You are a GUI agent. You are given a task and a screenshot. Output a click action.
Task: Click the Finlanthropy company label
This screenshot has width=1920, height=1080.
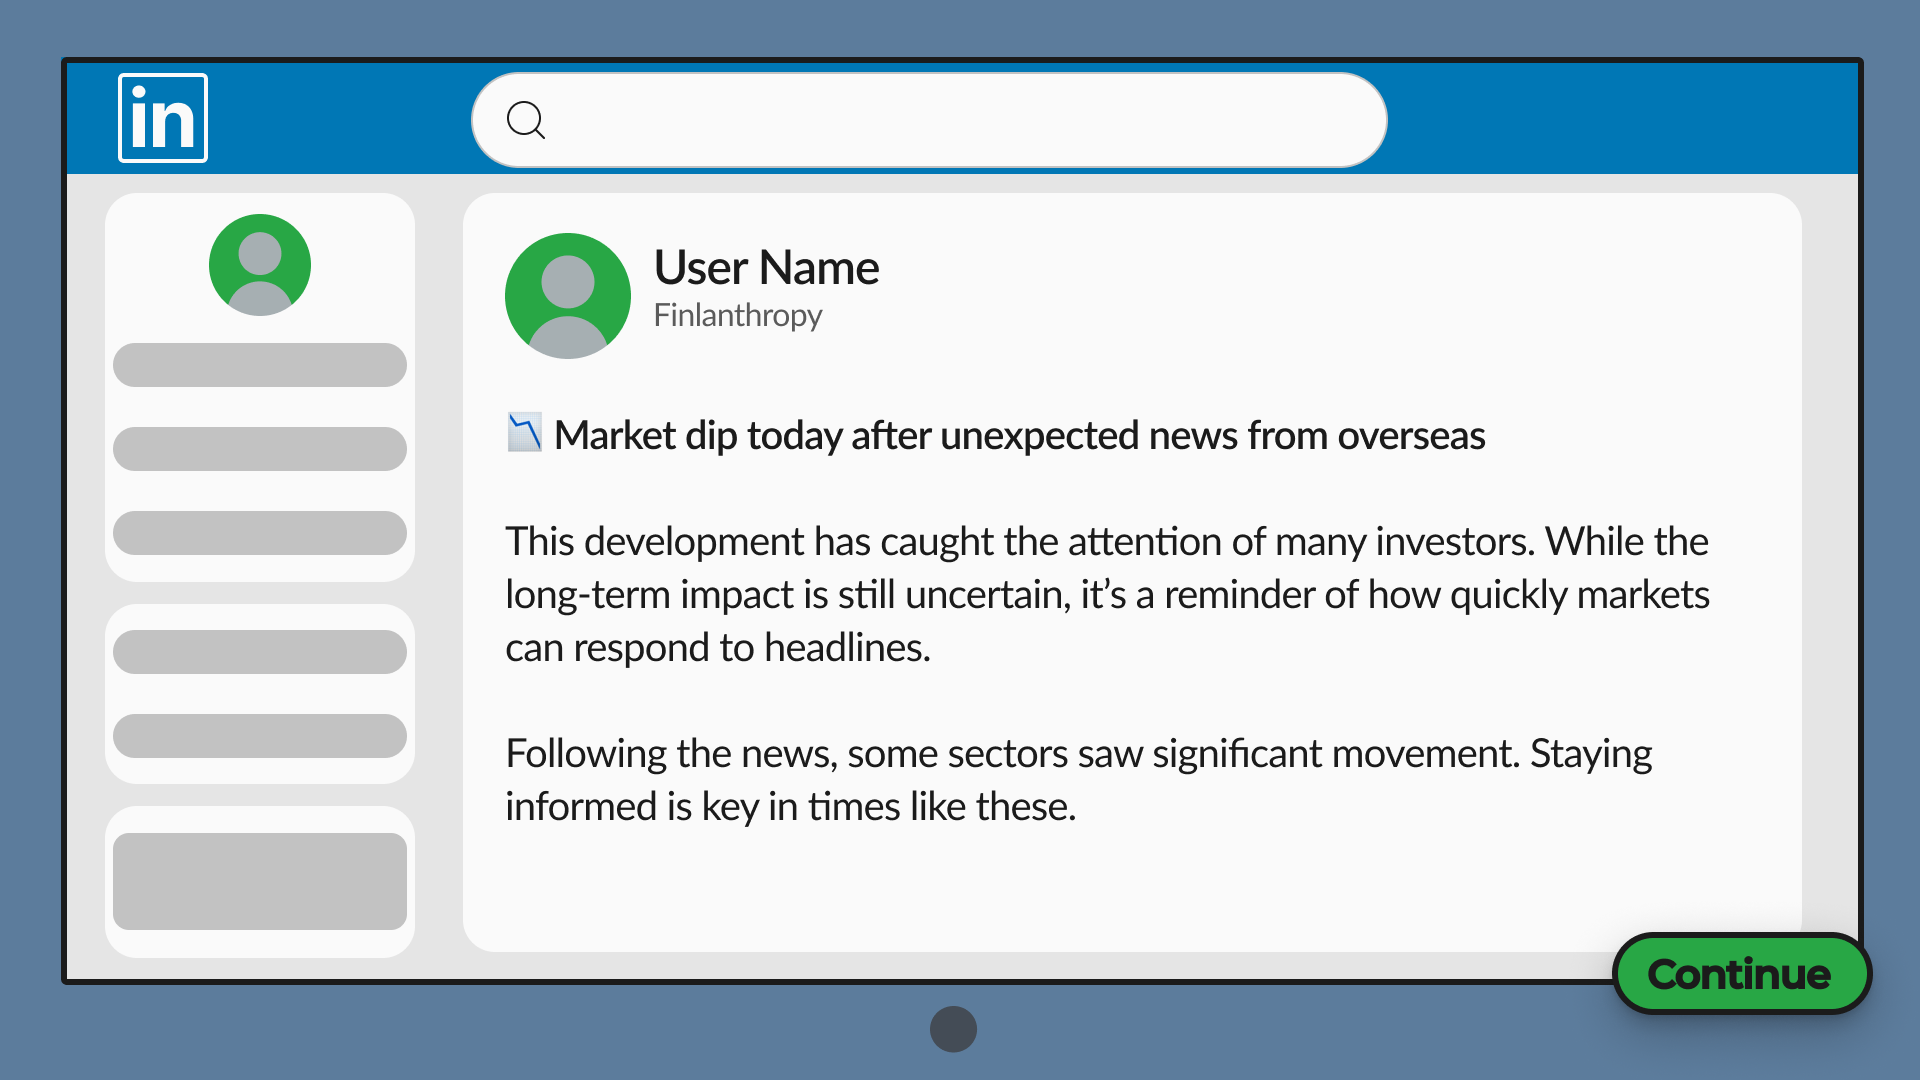(737, 316)
